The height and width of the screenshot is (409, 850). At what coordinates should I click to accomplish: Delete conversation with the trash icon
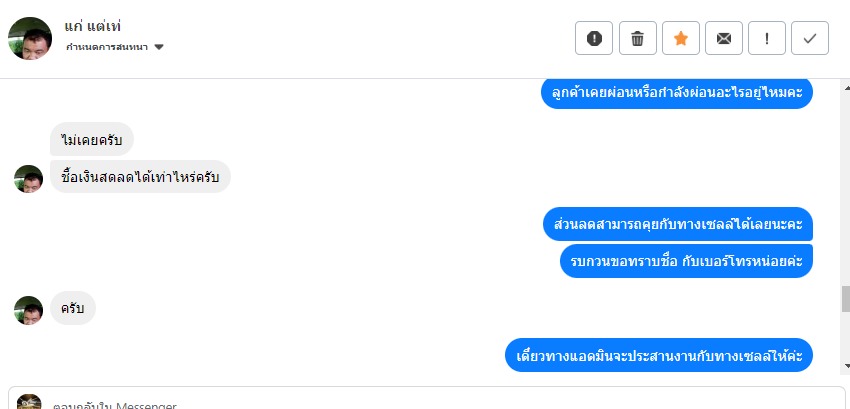coord(637,38)
